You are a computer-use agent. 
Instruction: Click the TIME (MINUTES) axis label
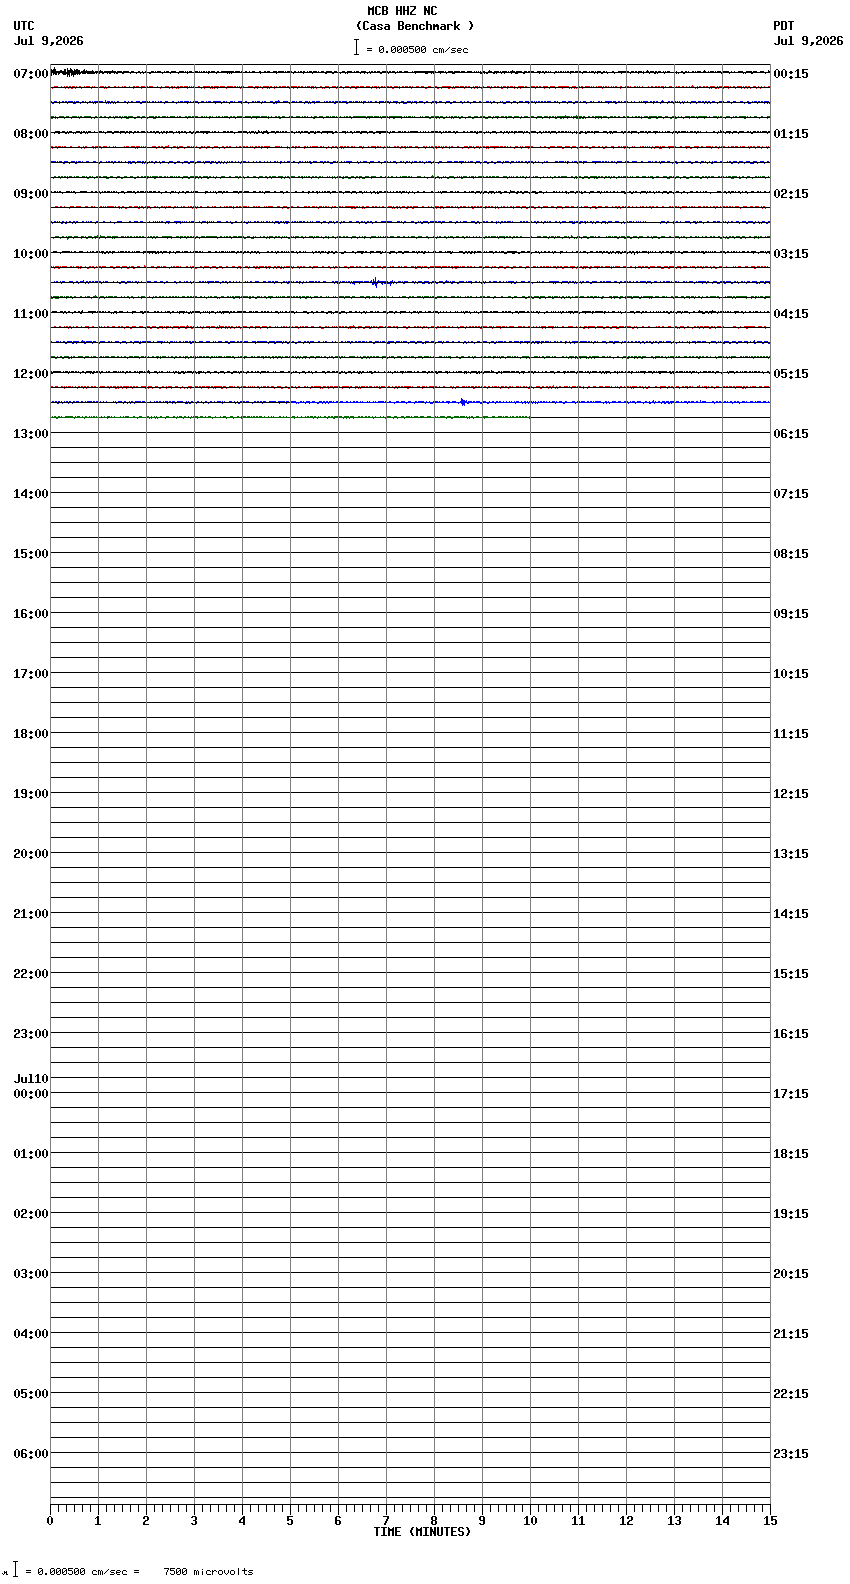(x=422, y=1532)
